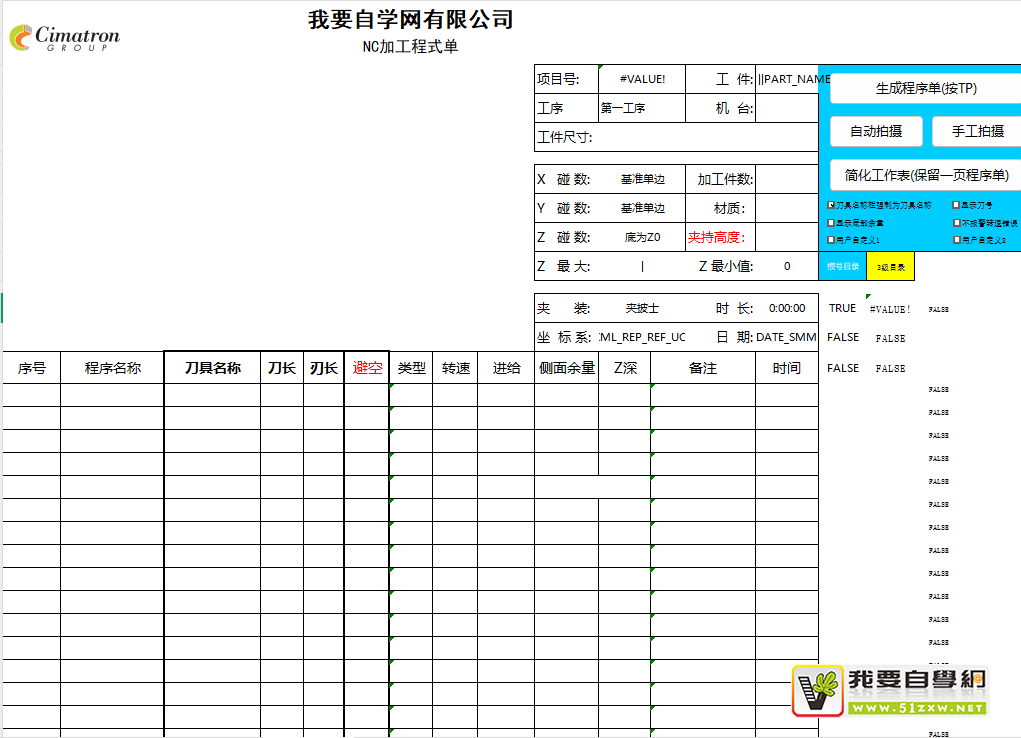Click the 自动拍摄 button
Viewport: 1021px width, 738px height.
pos(875,131)
